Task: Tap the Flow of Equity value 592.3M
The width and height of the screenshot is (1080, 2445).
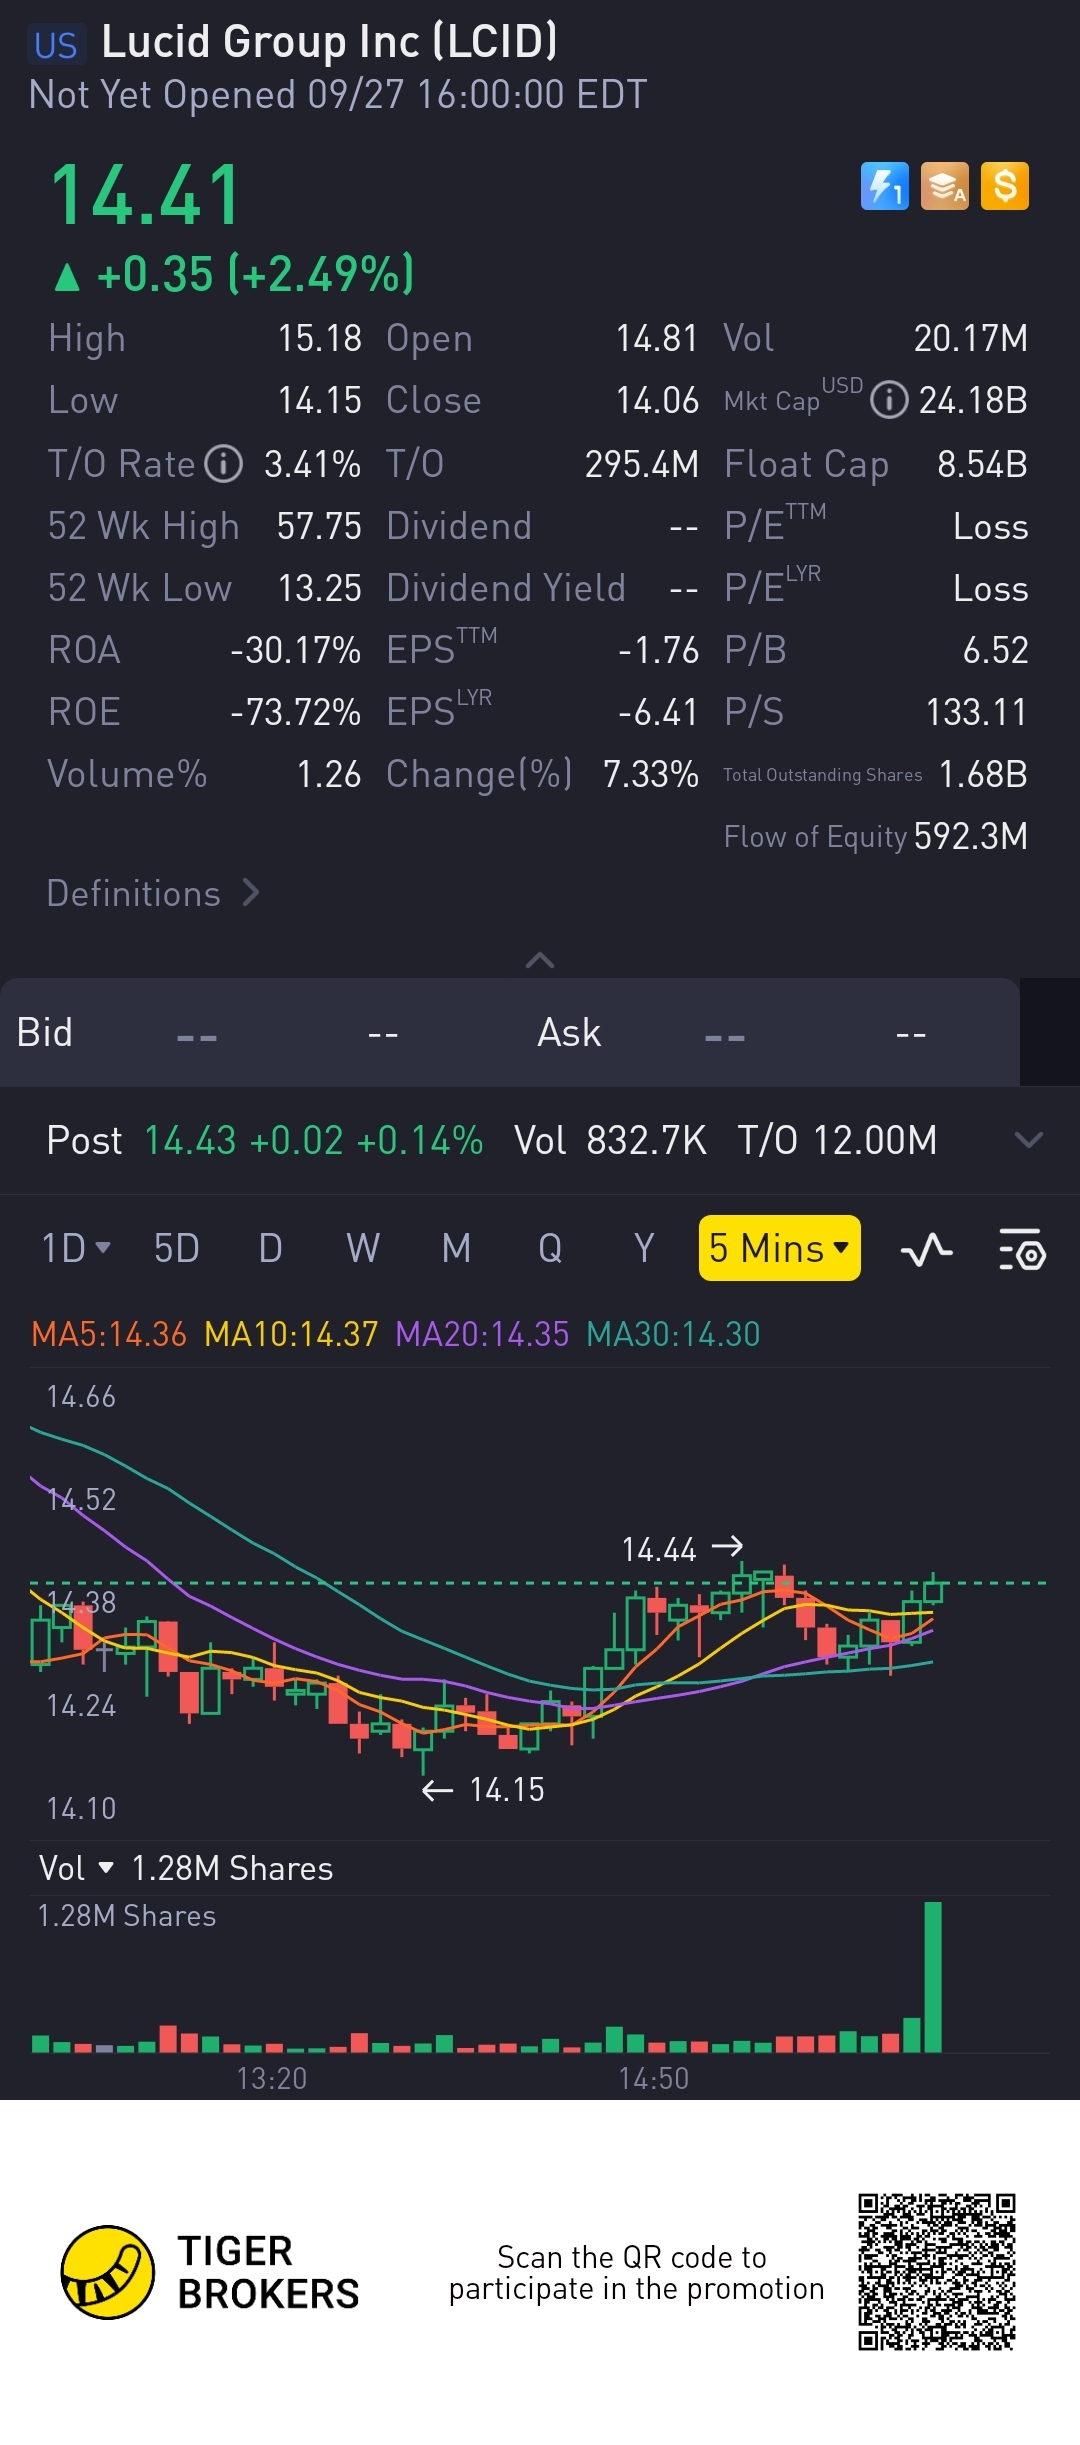Action: coord(971,836)
